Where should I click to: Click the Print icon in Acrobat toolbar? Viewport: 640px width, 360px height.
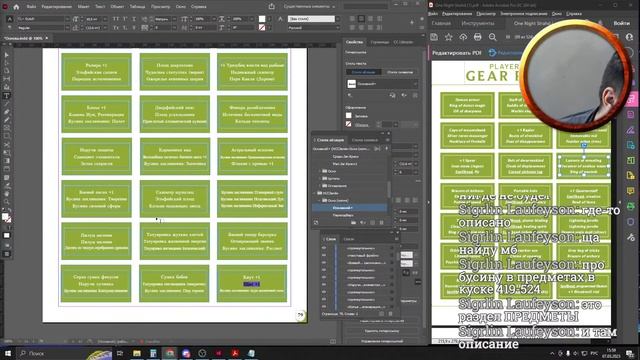coord(478,37)
